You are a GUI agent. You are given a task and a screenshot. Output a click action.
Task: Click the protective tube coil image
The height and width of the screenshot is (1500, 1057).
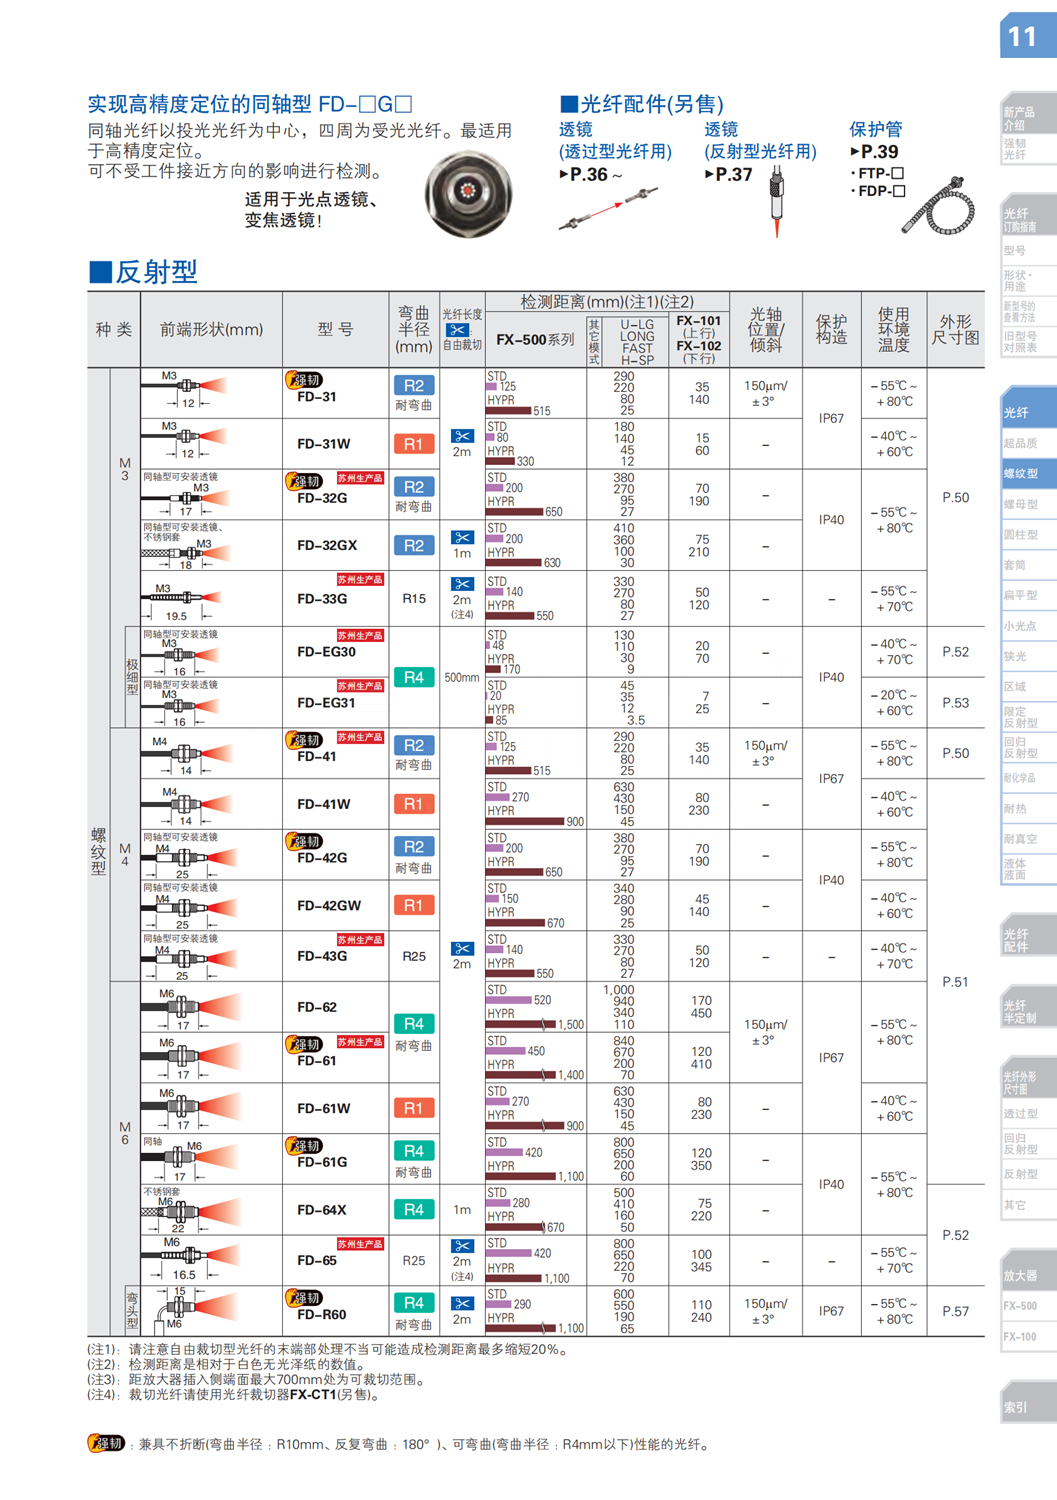click(x=938, y=205)
